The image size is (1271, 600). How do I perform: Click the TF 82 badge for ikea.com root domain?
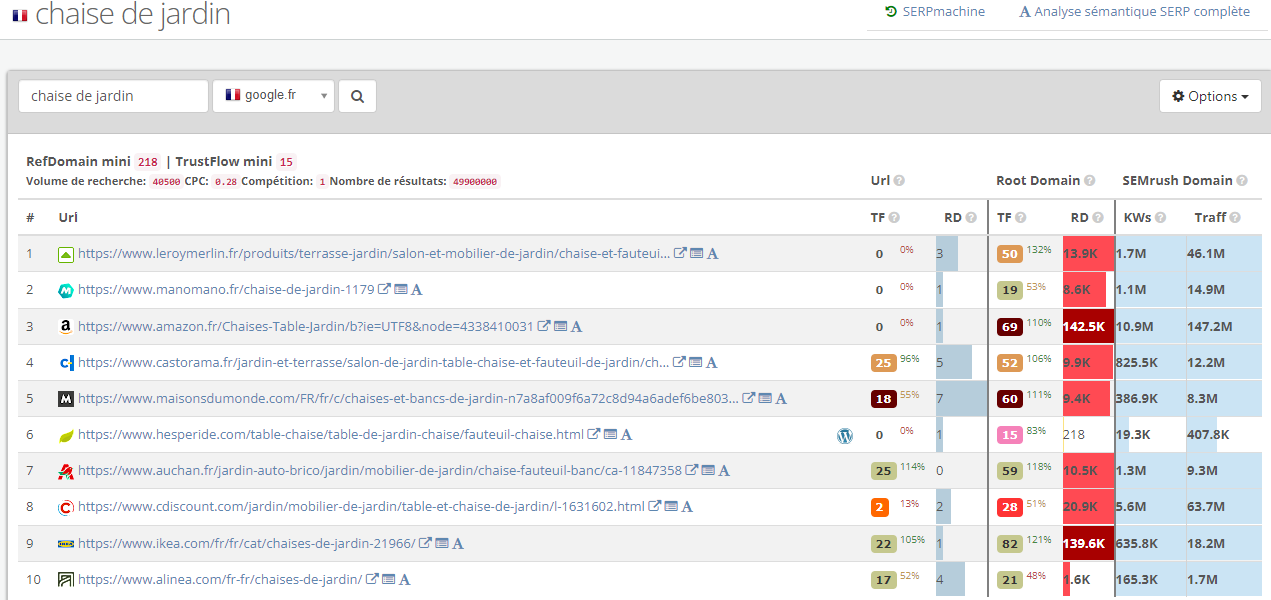tap(1010, 544)
